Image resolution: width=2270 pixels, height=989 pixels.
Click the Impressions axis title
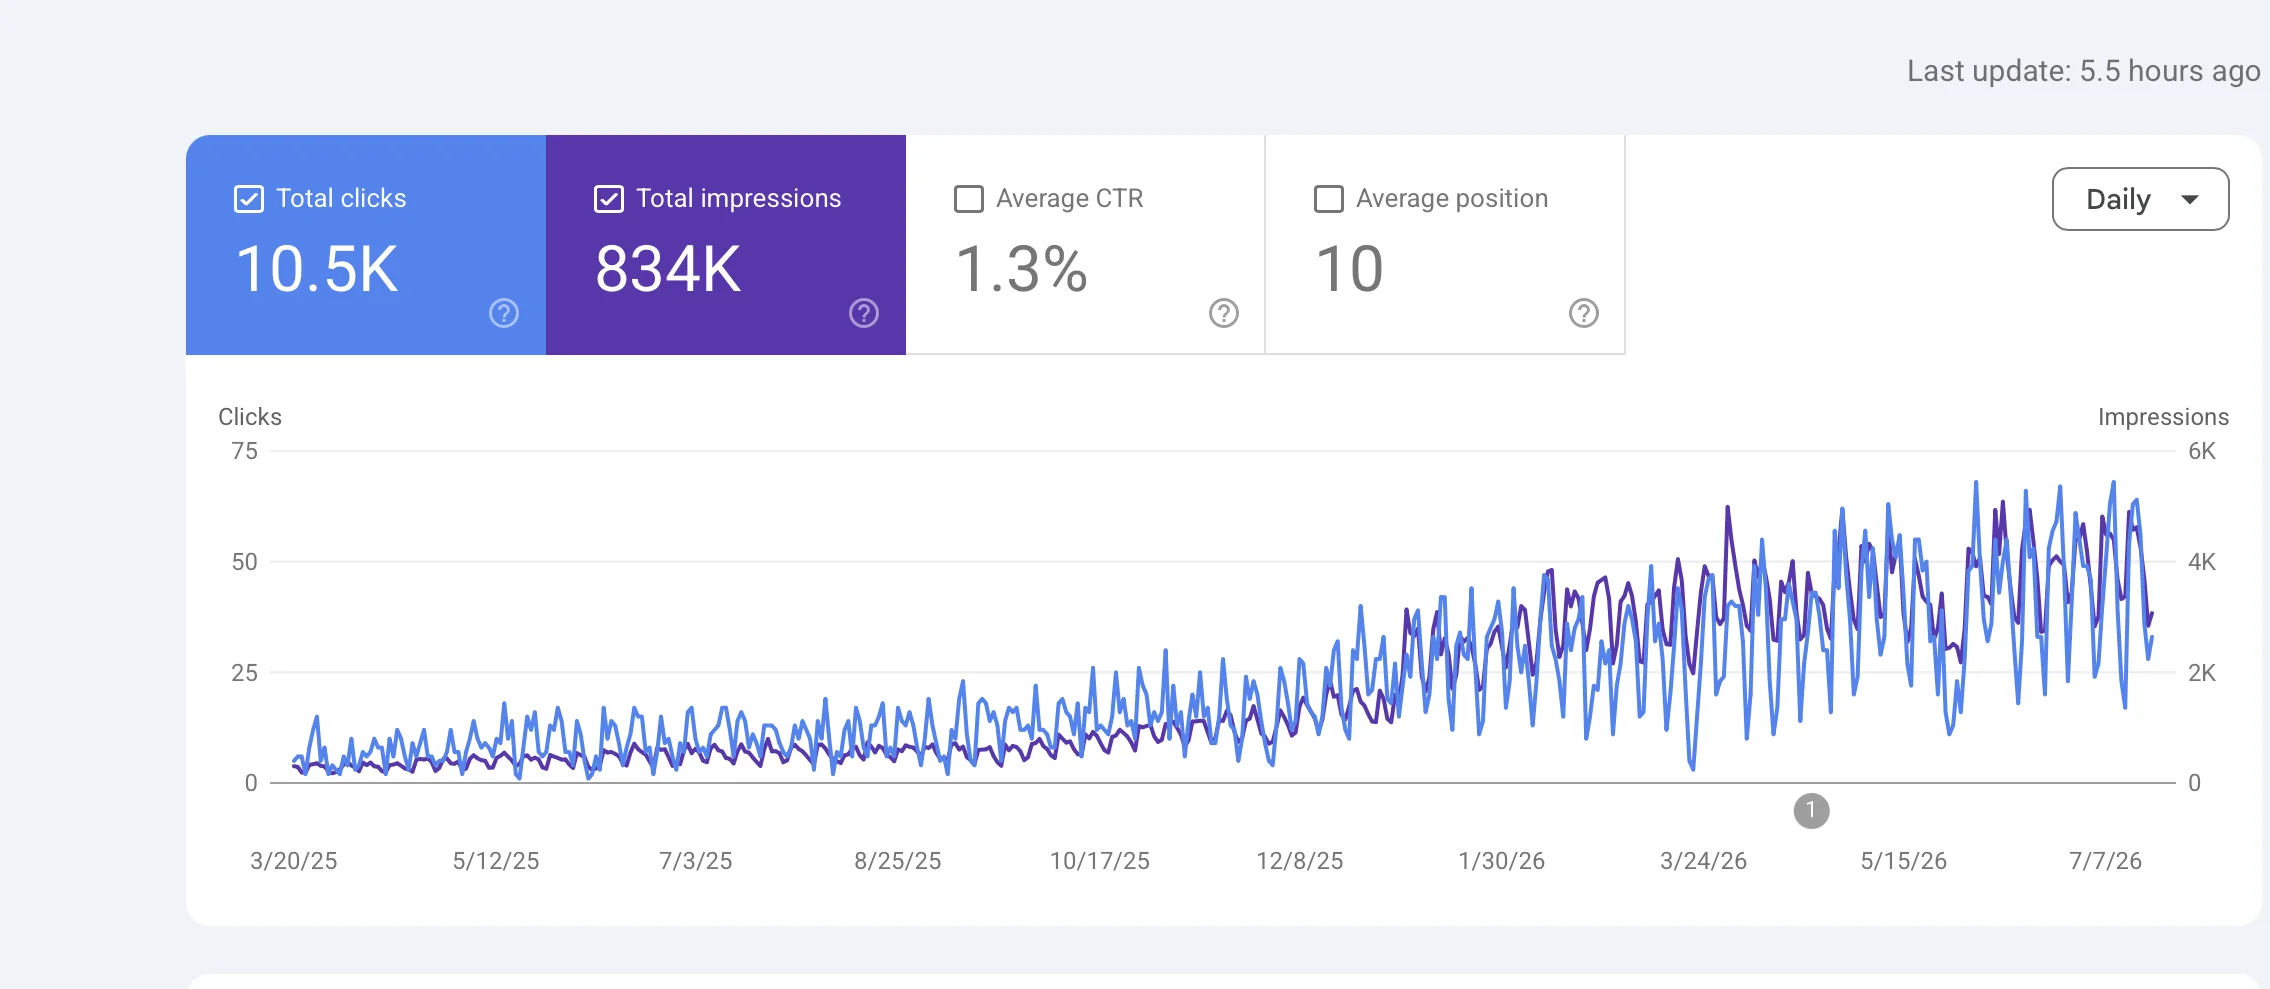2163,417
